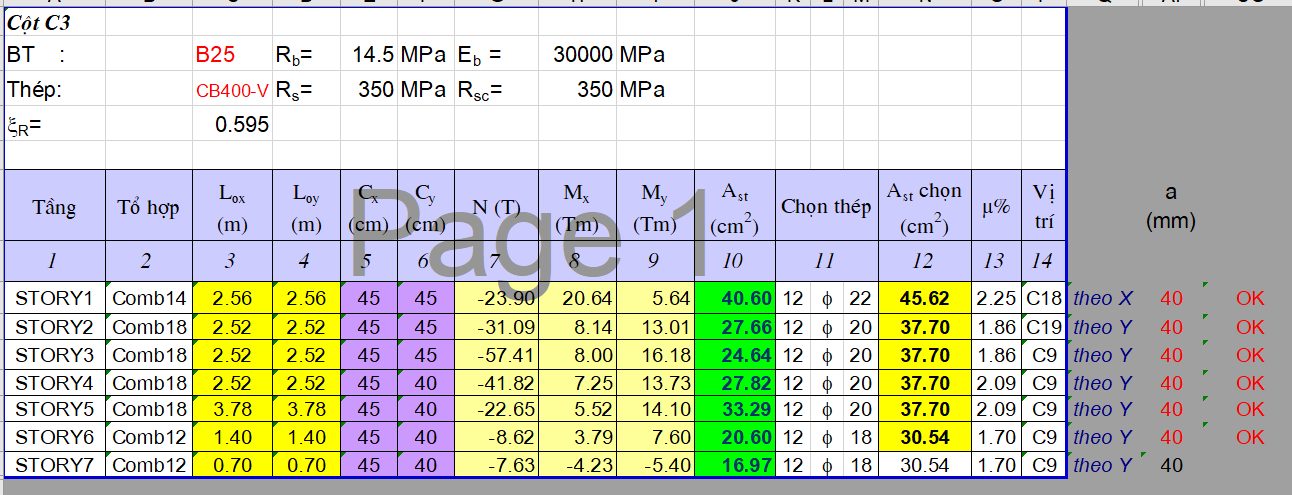1292x495 pixels.
Task: Click the 2.25 μ% cell for STORY1
Action: point(994,297)
